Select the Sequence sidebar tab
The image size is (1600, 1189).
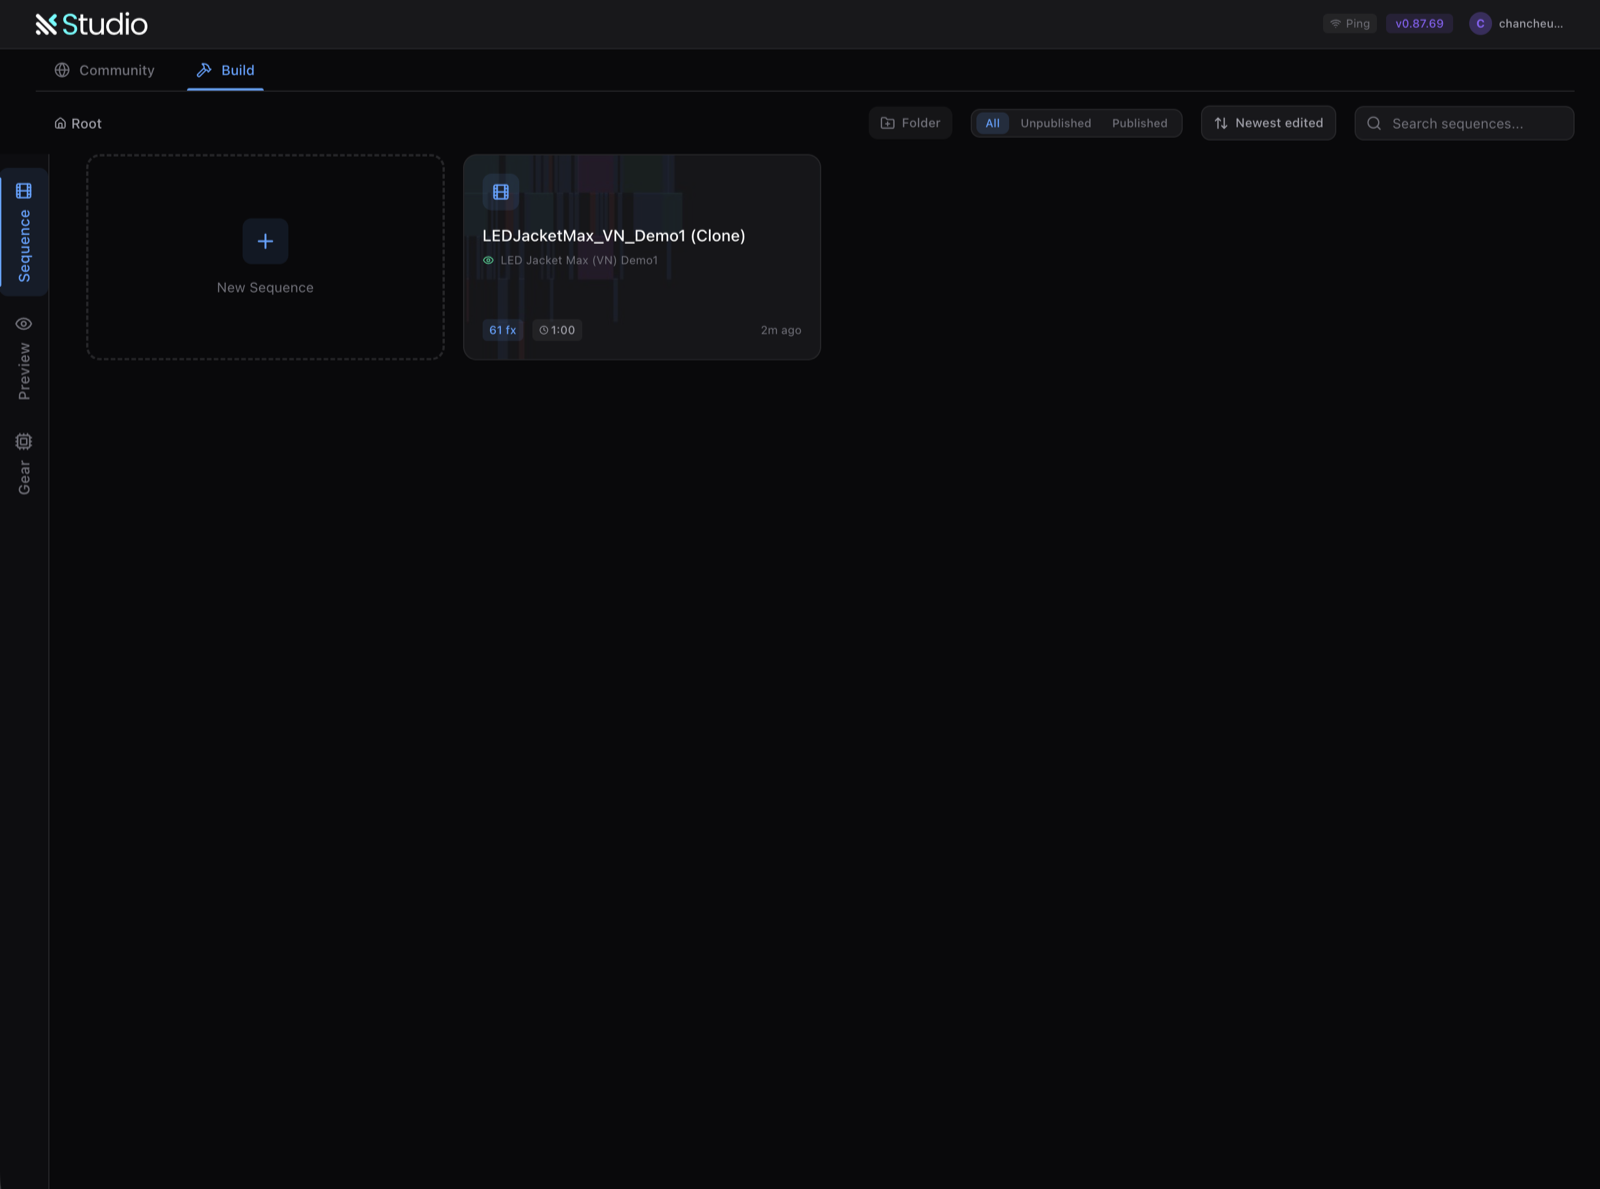pyautogui.click(x=24, y=232)
